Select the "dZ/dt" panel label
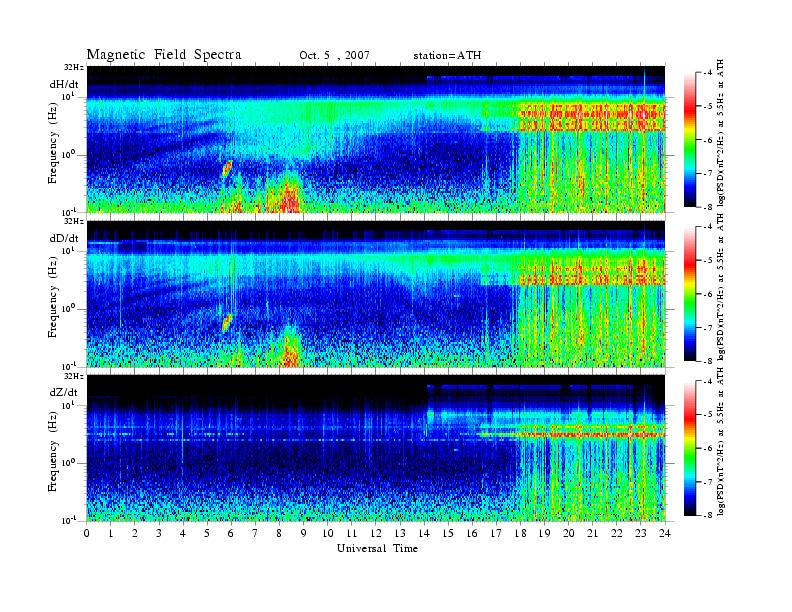The height and width of the screenshot is (612, 792). pyautogui.click(x=64, y=392)
